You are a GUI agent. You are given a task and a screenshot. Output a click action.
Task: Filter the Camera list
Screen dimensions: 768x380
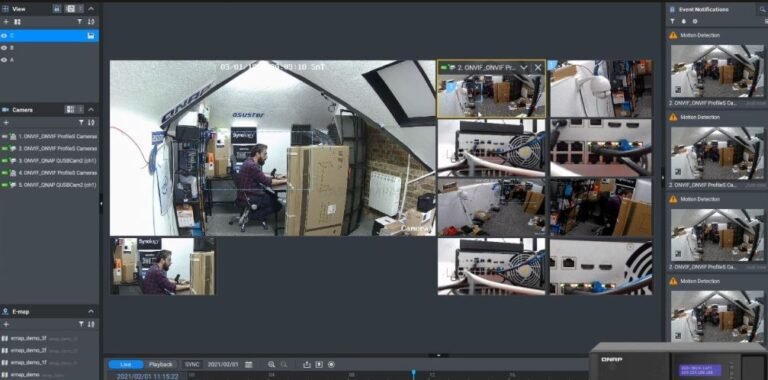coord(80,122)
